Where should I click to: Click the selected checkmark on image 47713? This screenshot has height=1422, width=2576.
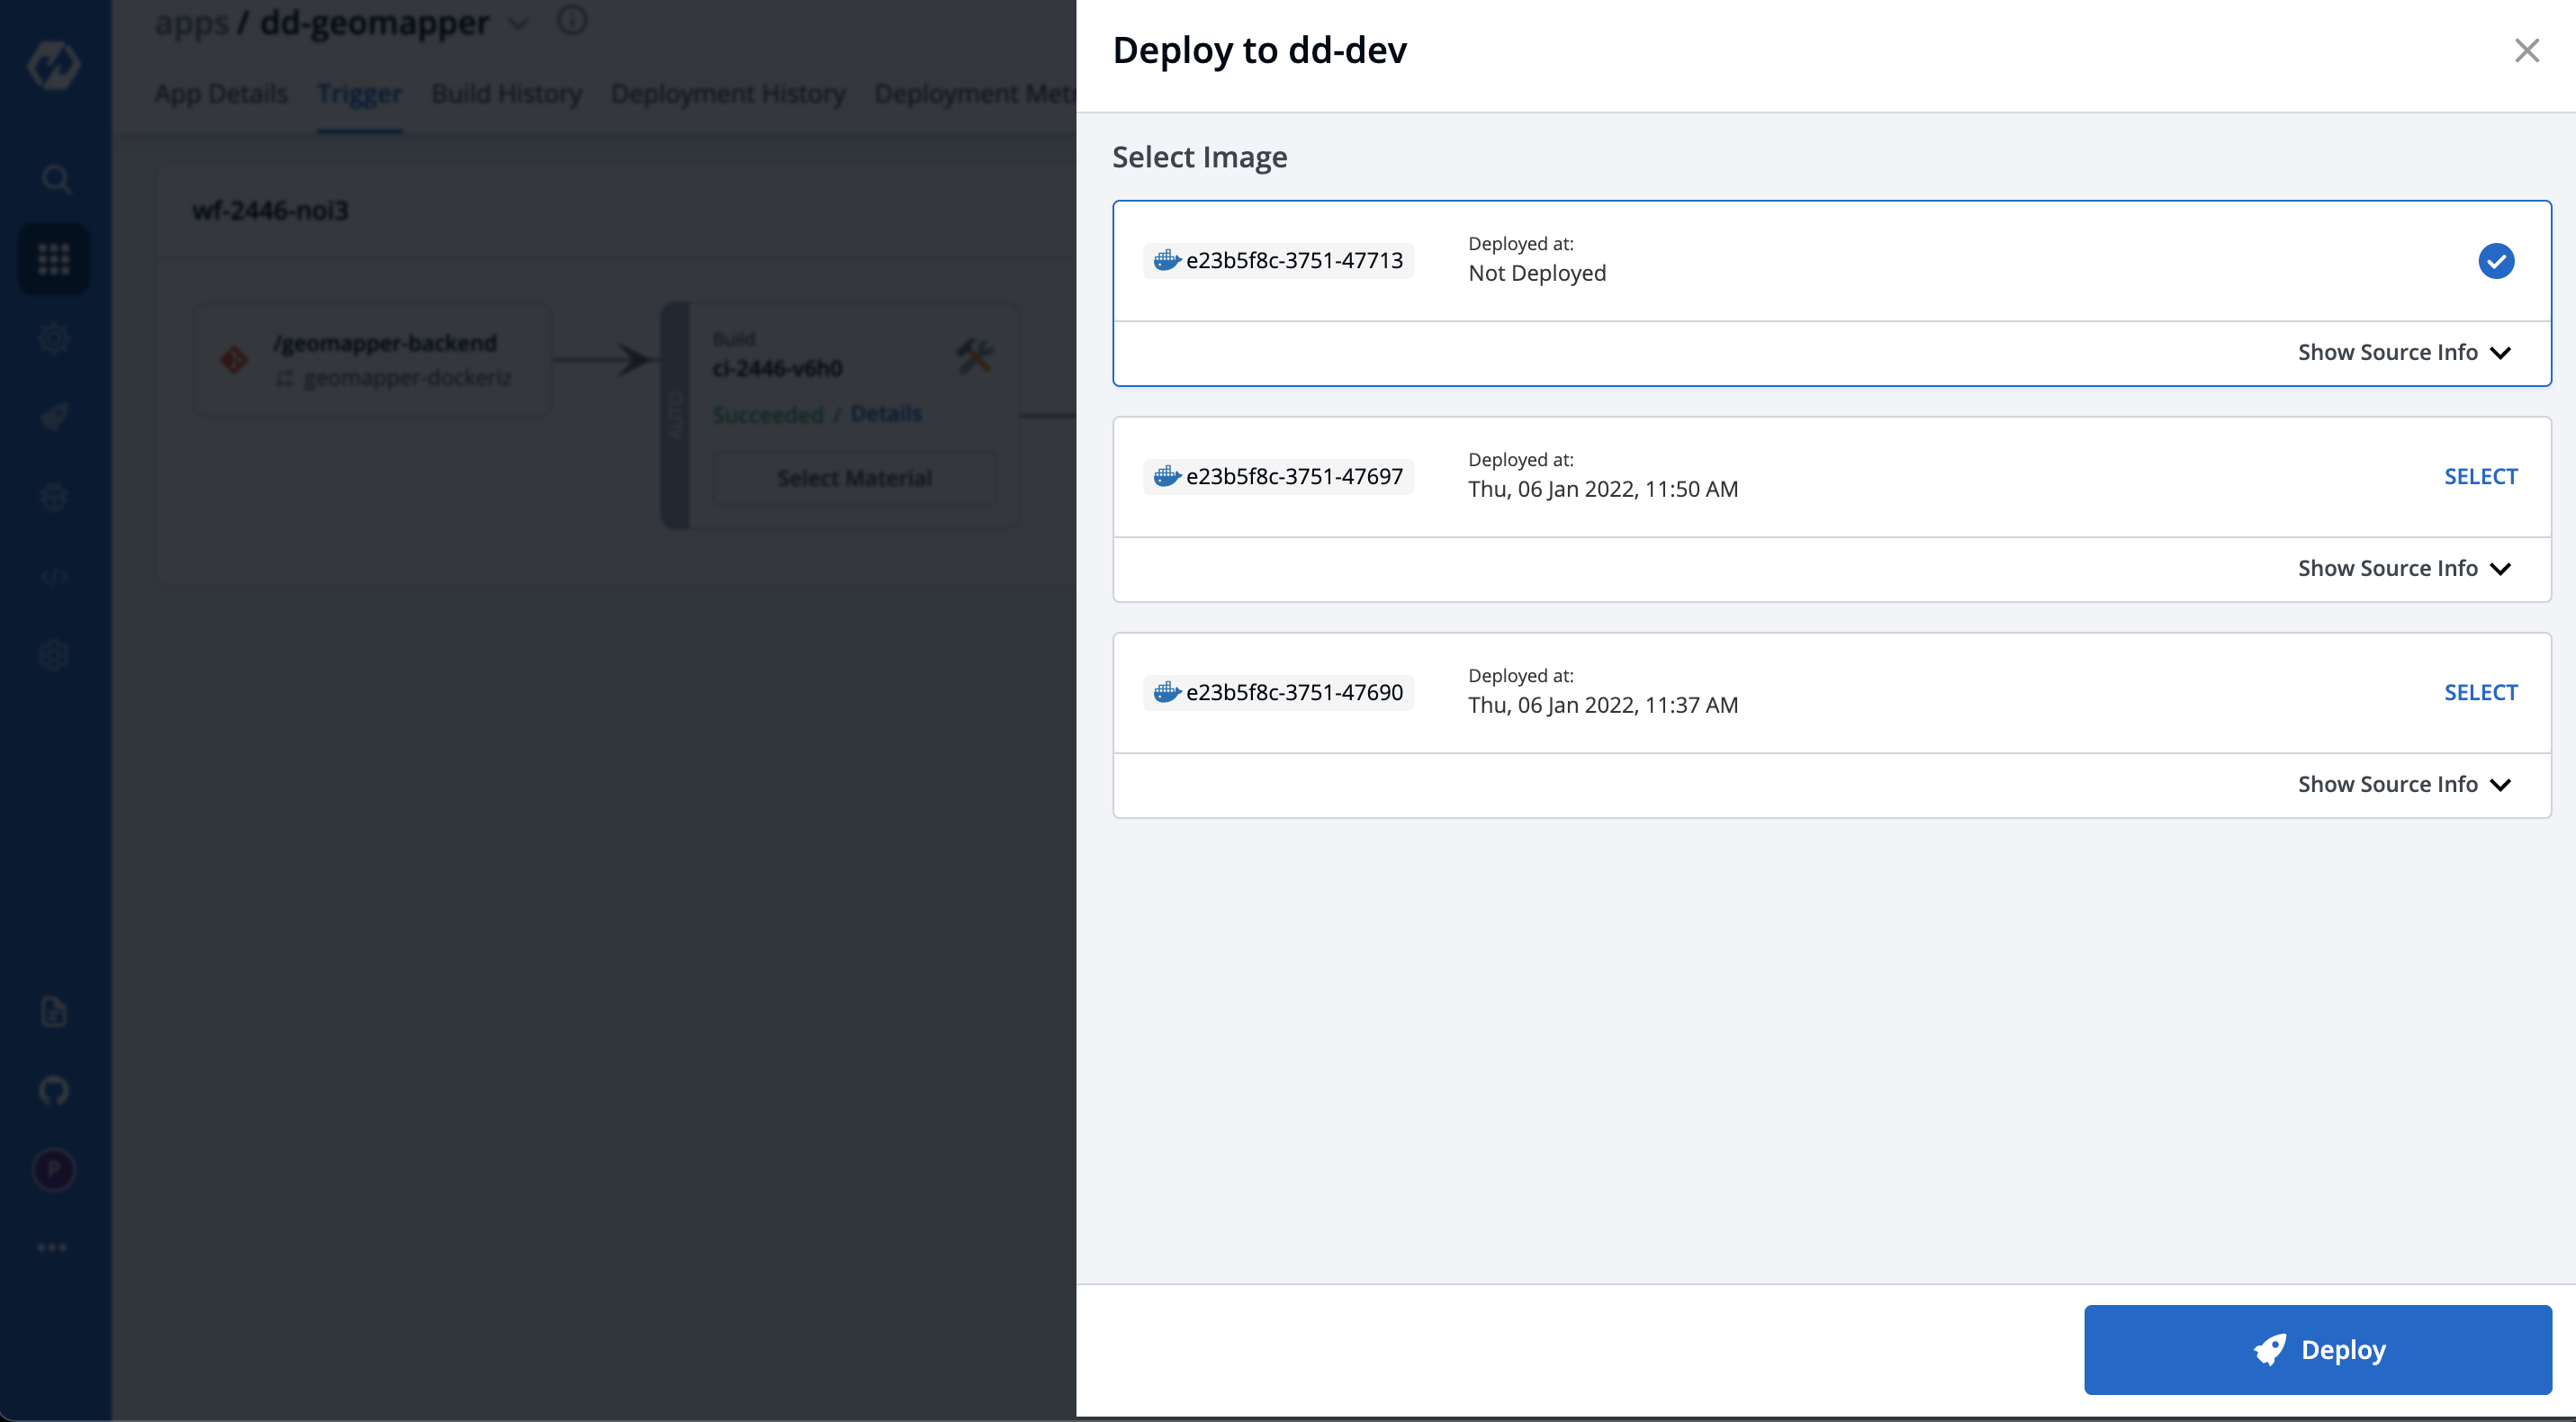pos(2496,261)
